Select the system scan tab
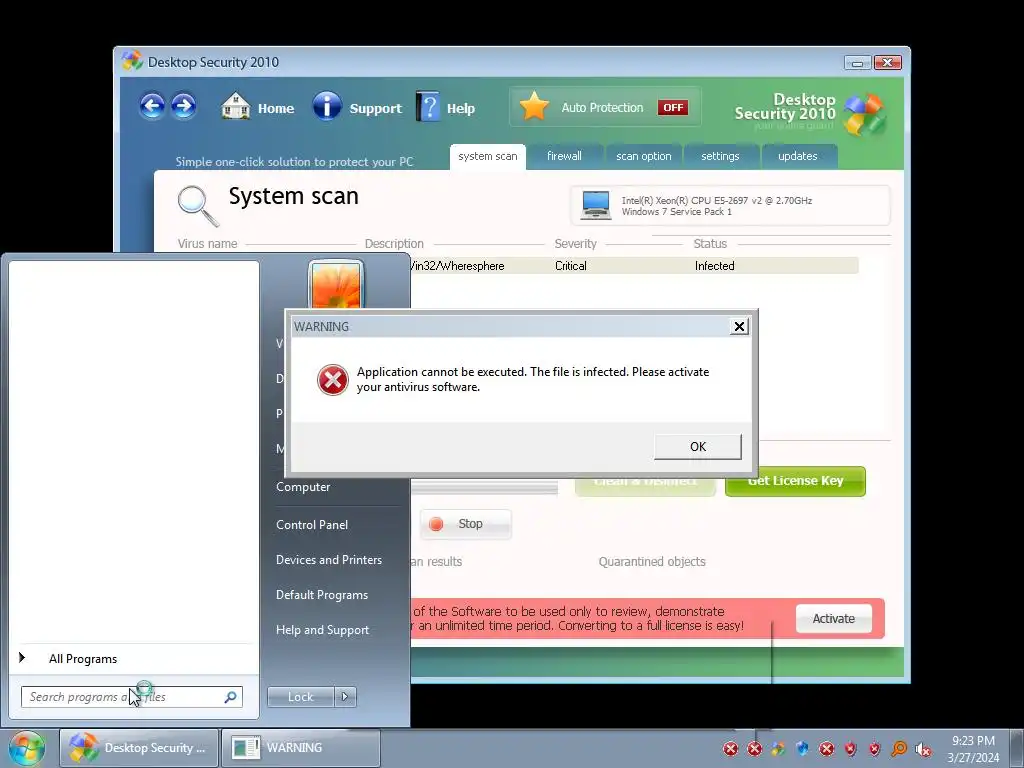This screenshot has width=1024, height=768. point(488,157)
